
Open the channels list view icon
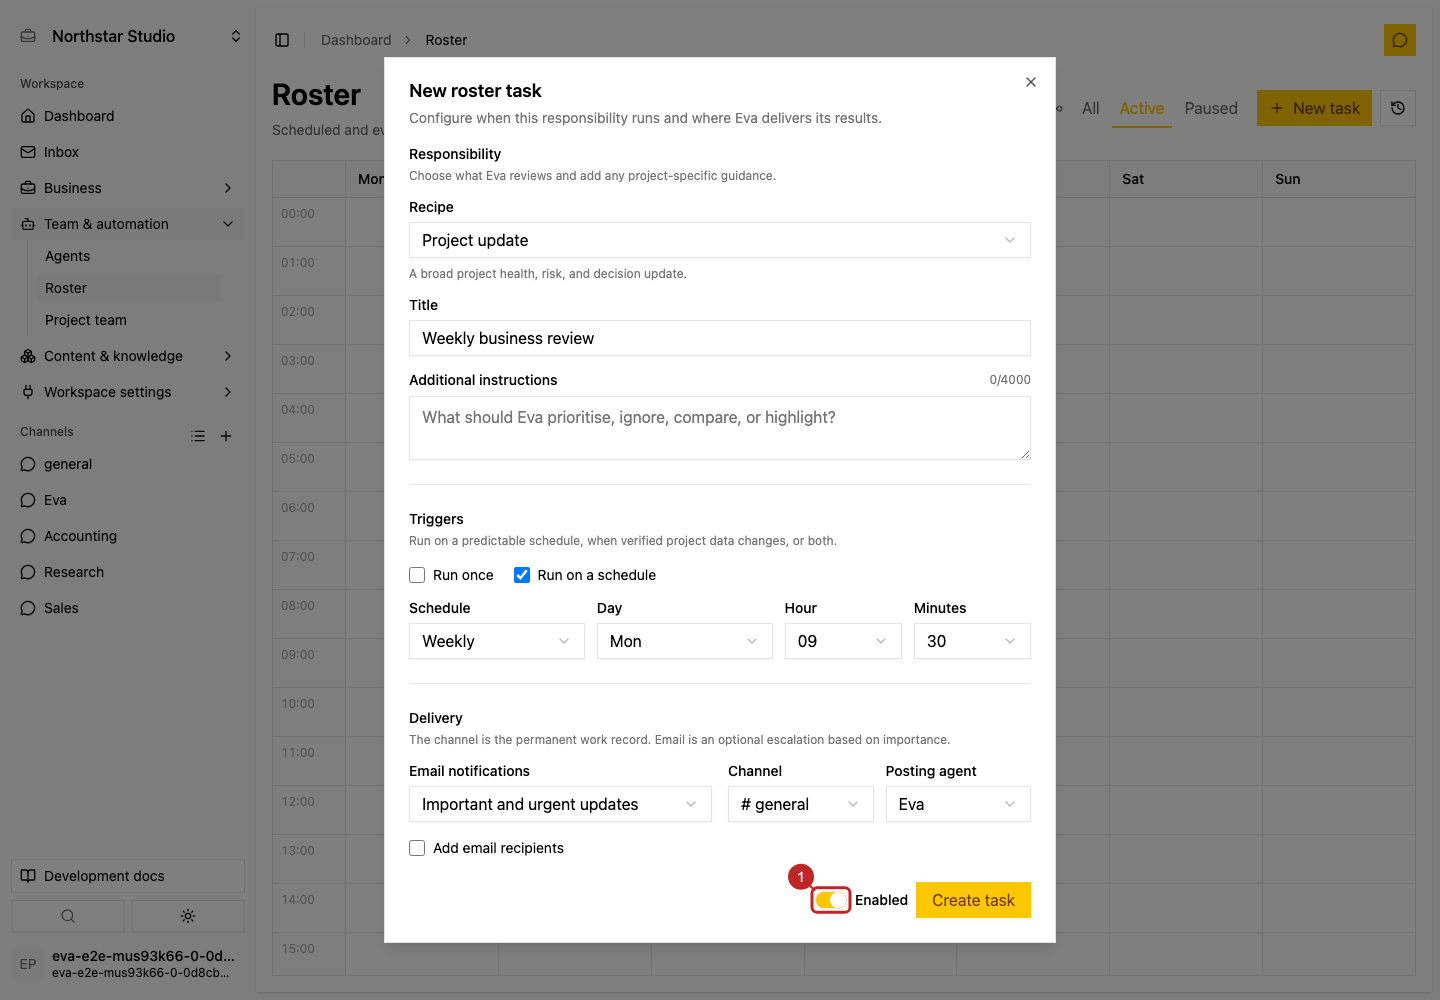pos(198,436)
